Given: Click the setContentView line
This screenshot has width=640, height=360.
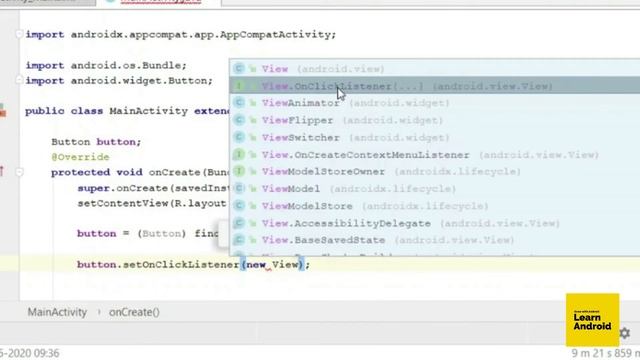Looking at the screenshot, I should coord(152,203).
